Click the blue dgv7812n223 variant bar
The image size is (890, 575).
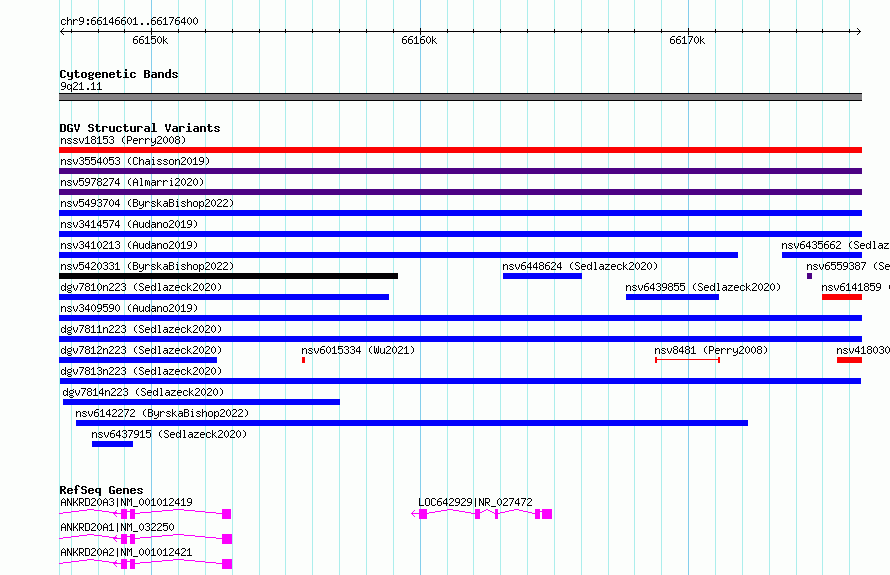(138, 360)
